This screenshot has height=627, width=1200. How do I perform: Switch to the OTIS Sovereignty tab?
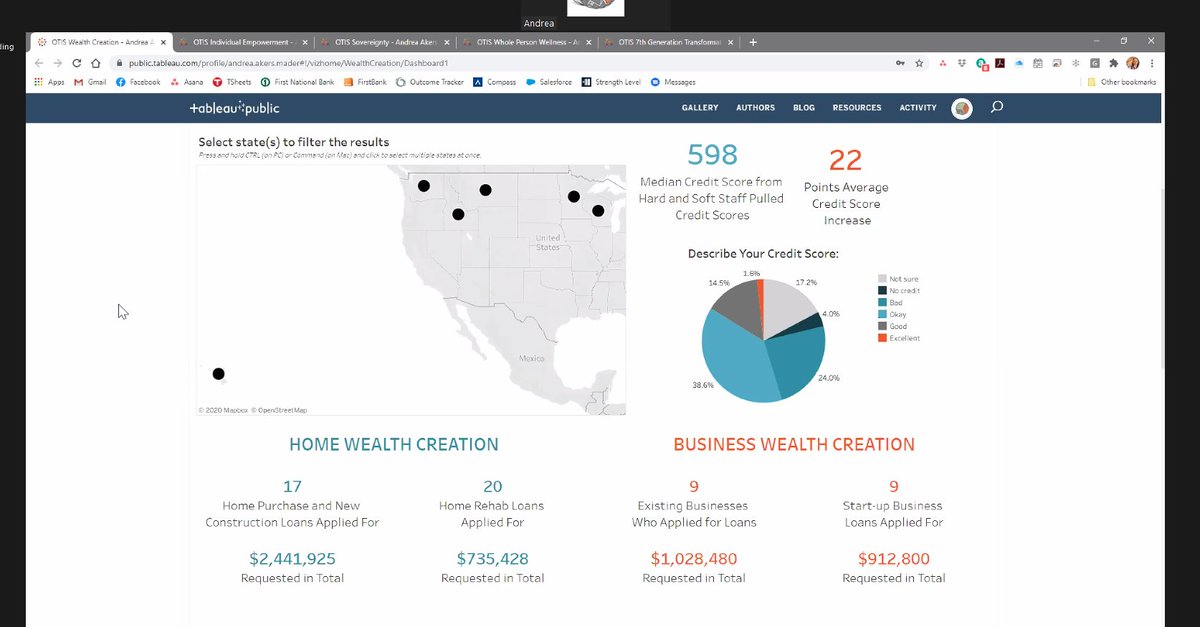click(385, 42)
